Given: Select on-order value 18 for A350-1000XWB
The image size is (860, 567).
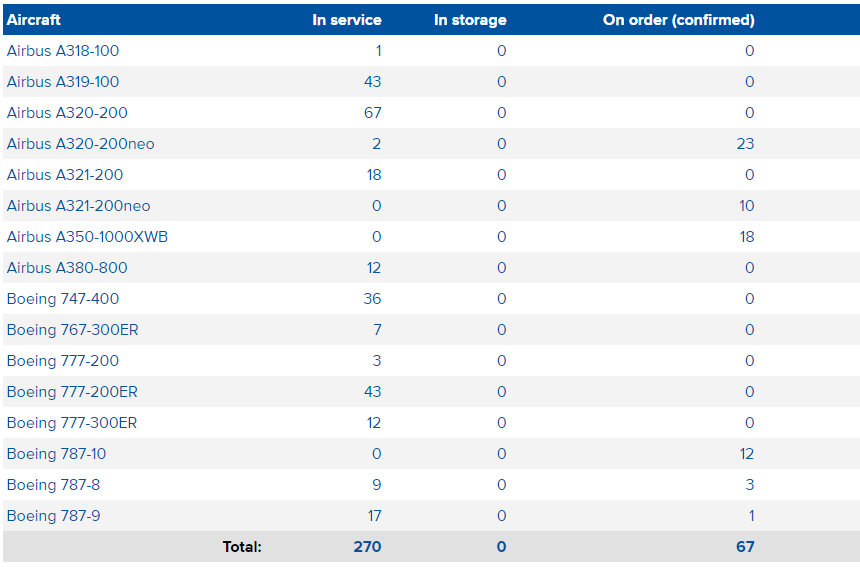Looking at the screenshot, I should [746, 237].
